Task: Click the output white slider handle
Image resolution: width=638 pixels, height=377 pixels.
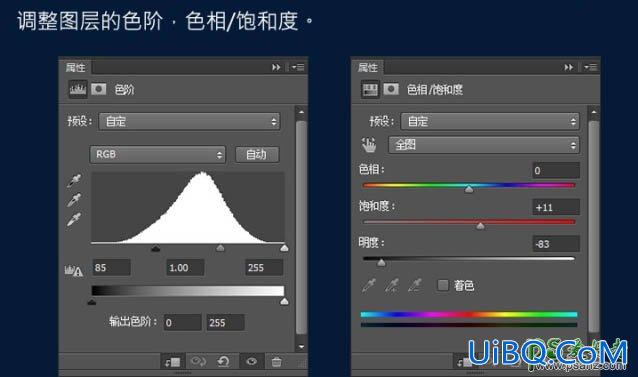Action: pos(284,301)
